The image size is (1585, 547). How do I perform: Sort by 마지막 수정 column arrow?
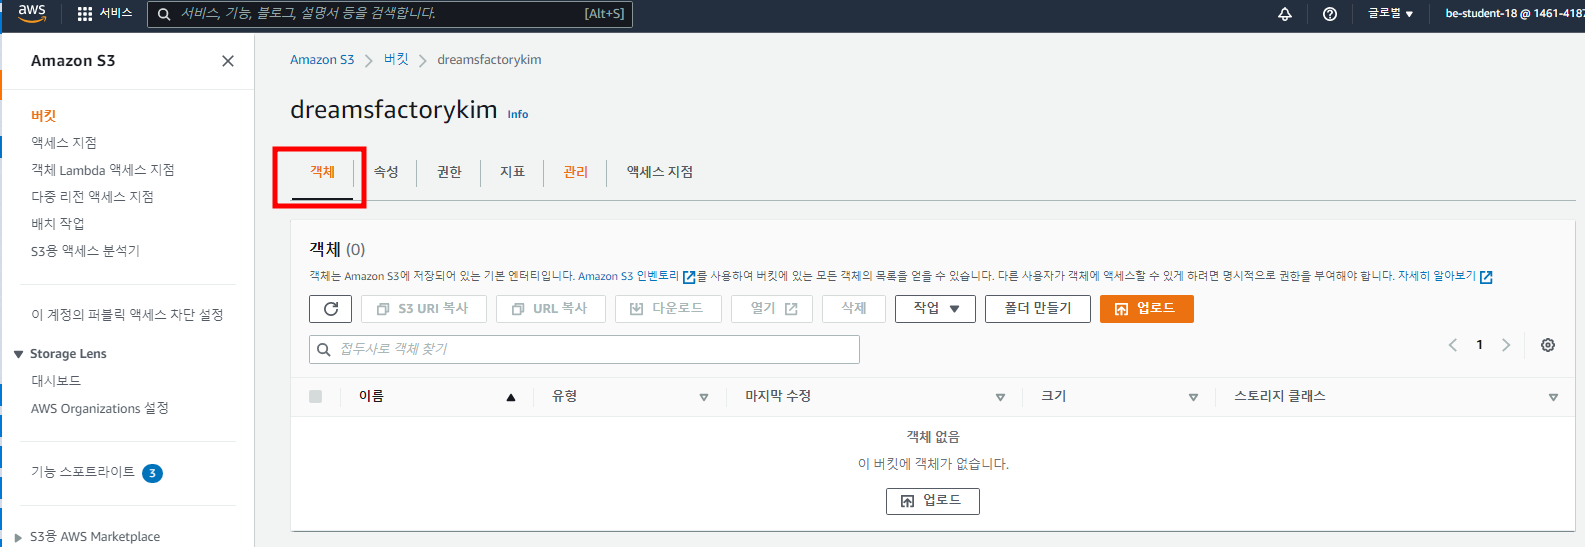1000,398
